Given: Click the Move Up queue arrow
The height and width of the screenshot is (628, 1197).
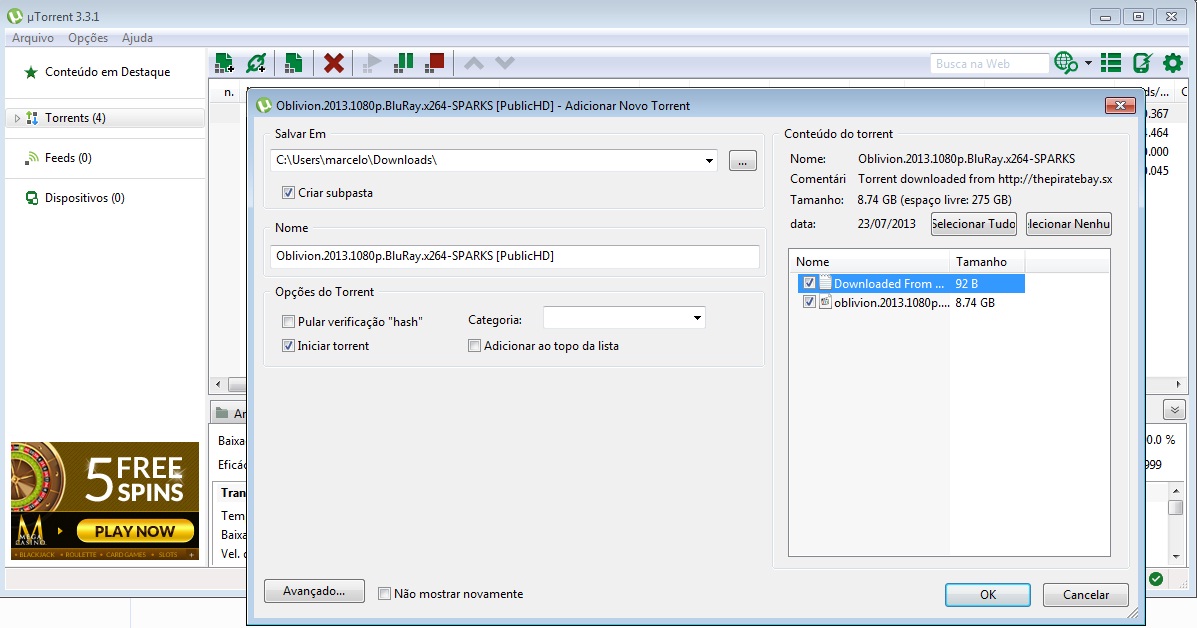Looking at the screenshot, I should 474,63.
